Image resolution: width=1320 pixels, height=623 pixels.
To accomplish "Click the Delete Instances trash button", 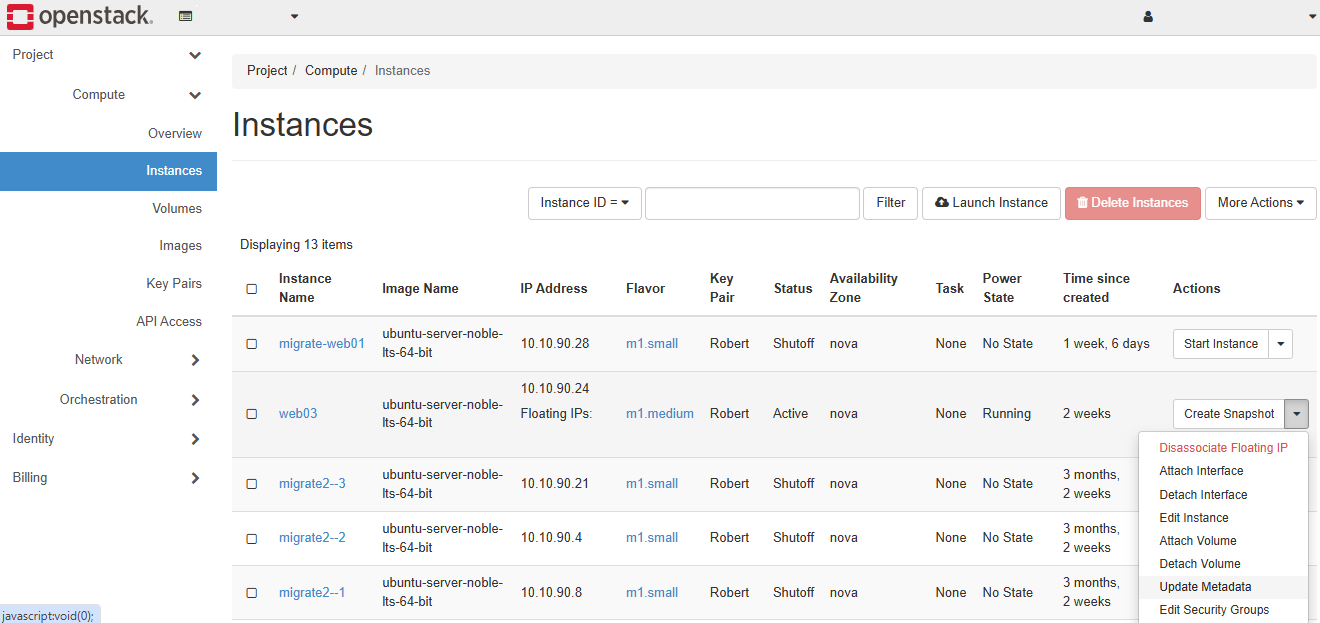I will pyautogui.click(x=1132, y=203).
